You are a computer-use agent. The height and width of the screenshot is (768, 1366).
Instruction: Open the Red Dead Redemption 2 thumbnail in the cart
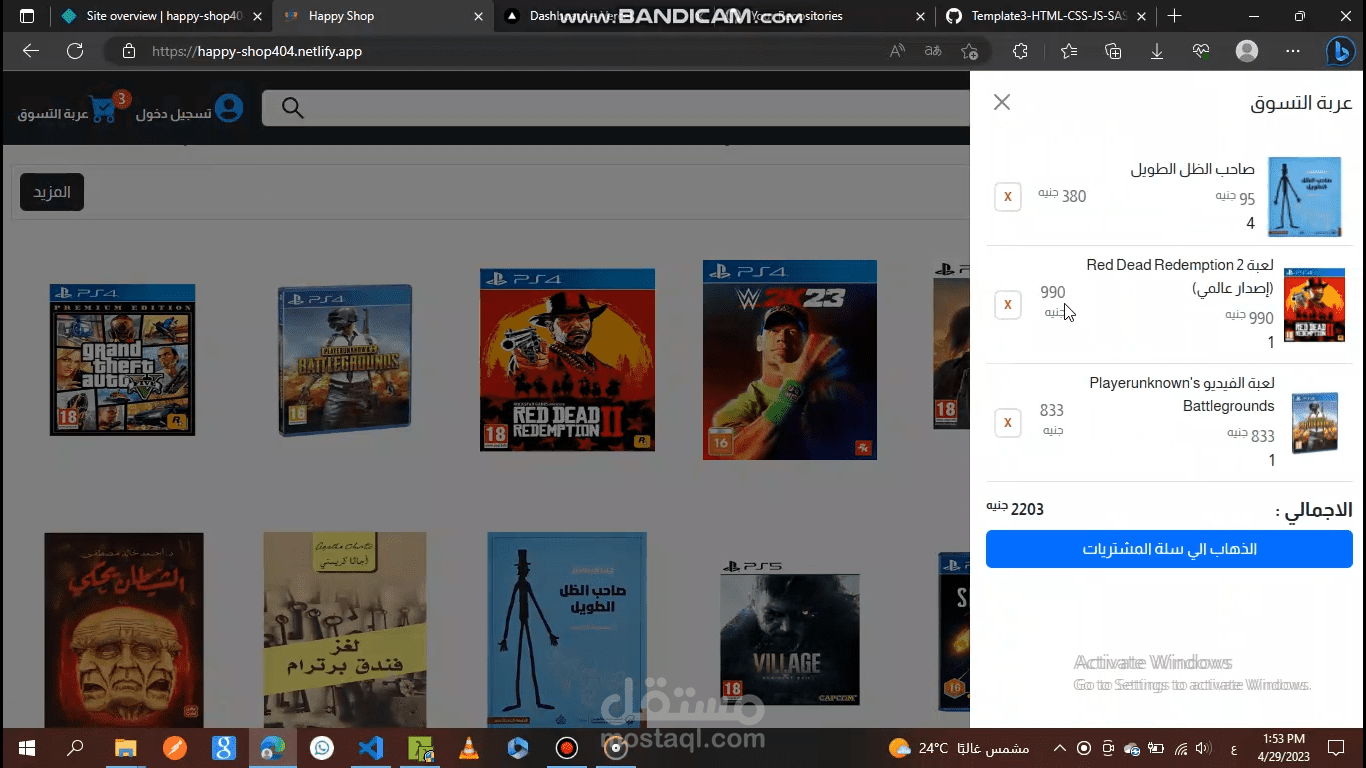(x=1314, y=305)
